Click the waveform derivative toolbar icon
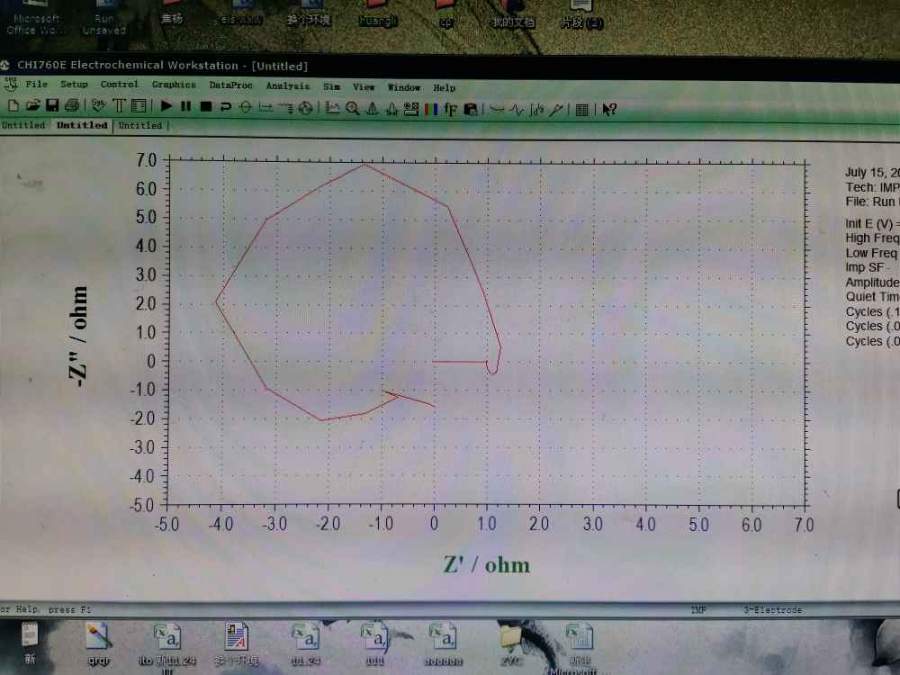The width and height of the screenshot is (900, 675). tap(517, 109)
